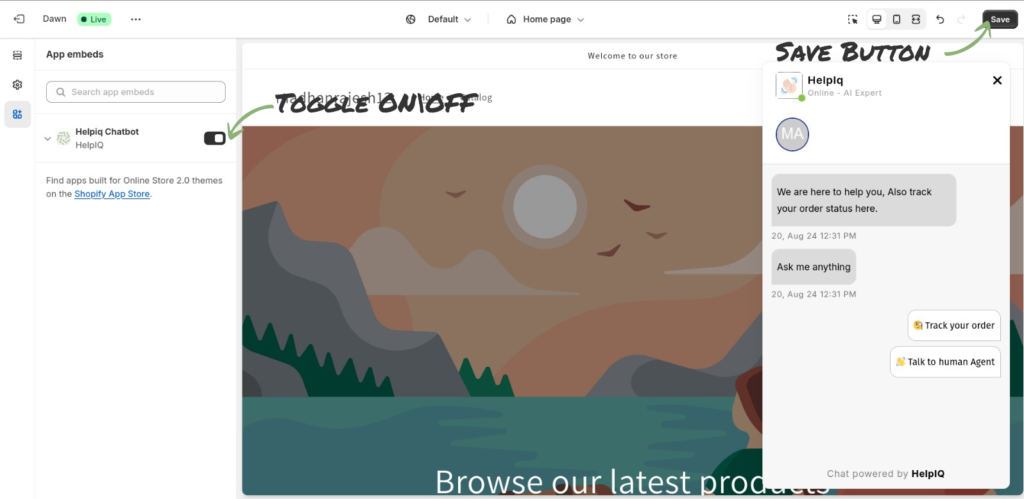Click the undo arrow
This screenshot has height=499, width=1024.
pyautogui.click(x=940, y=20)
